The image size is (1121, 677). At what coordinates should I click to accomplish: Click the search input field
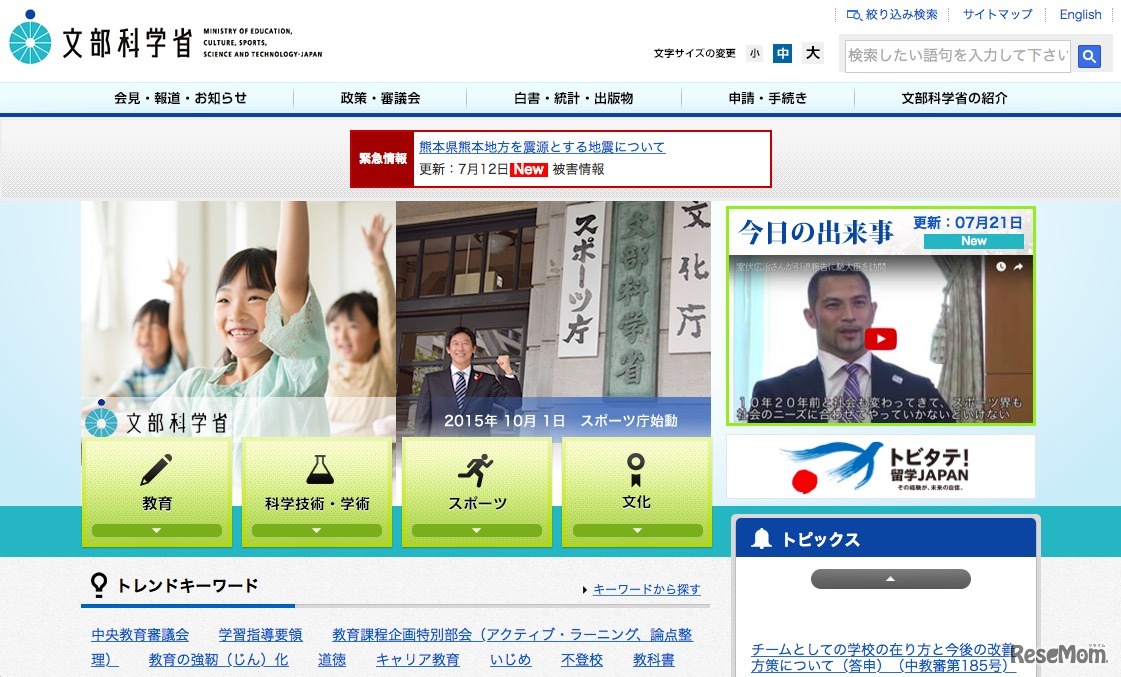pos(955,57)
